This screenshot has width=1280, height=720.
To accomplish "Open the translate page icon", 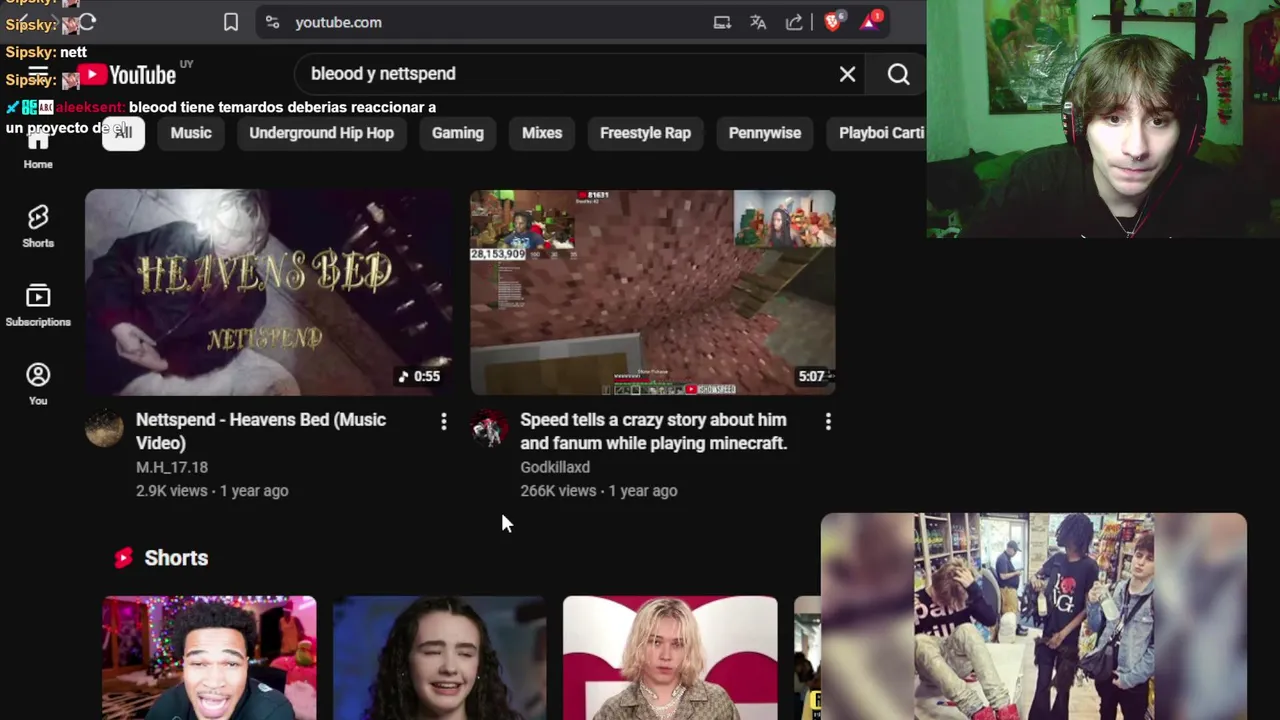I will click(x=758, y=22).
